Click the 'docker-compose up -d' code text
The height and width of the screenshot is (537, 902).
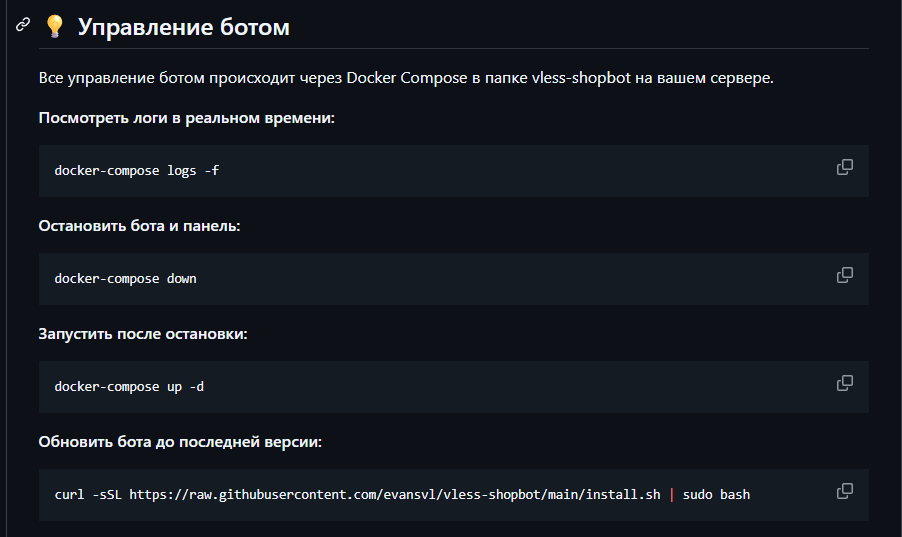pos(129,387)
